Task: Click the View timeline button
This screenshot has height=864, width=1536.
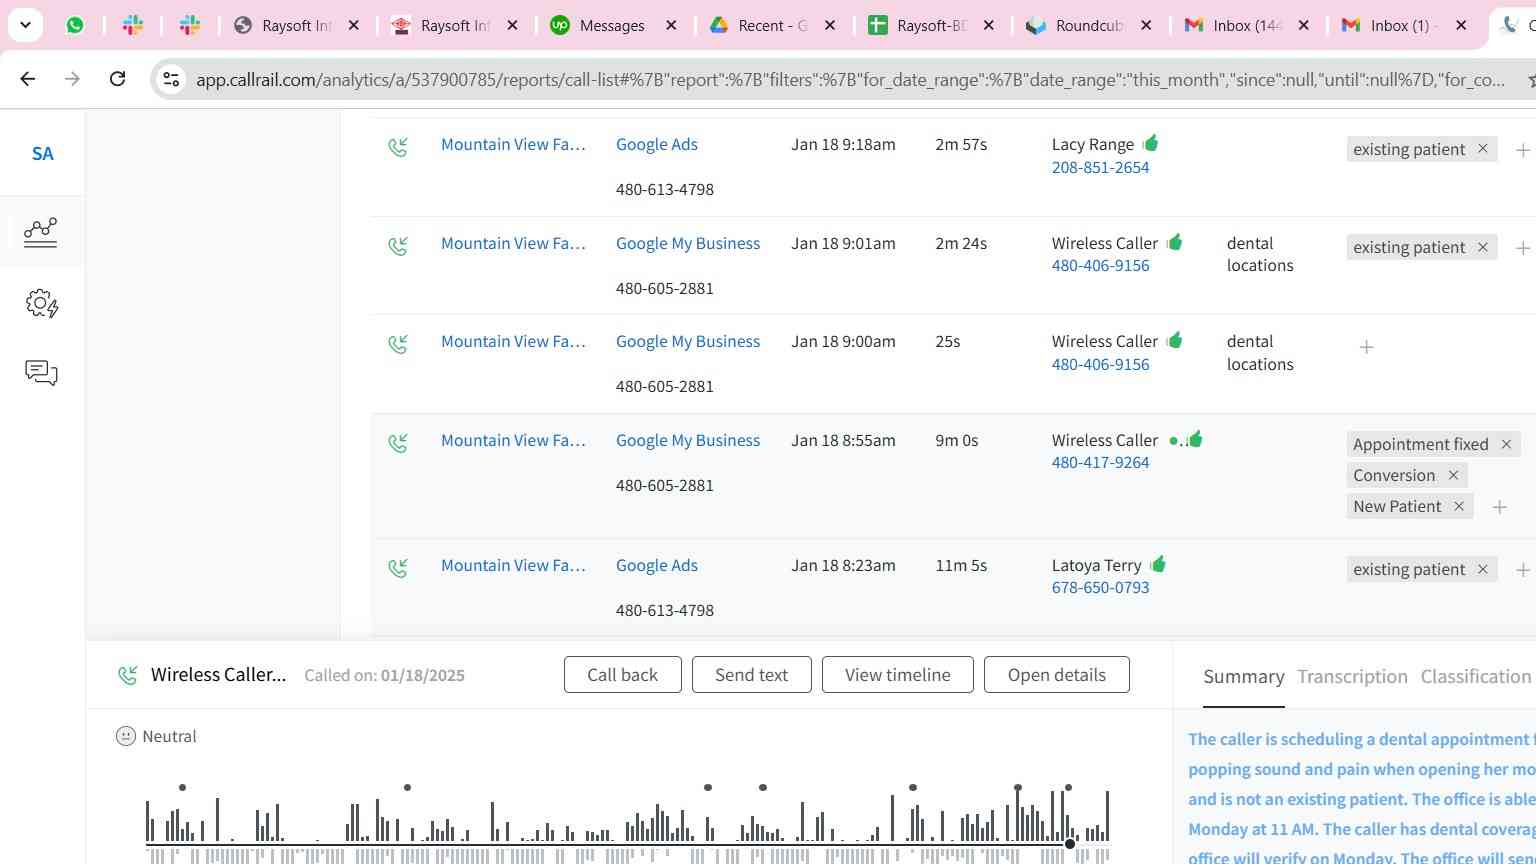Action: point(897,675)
